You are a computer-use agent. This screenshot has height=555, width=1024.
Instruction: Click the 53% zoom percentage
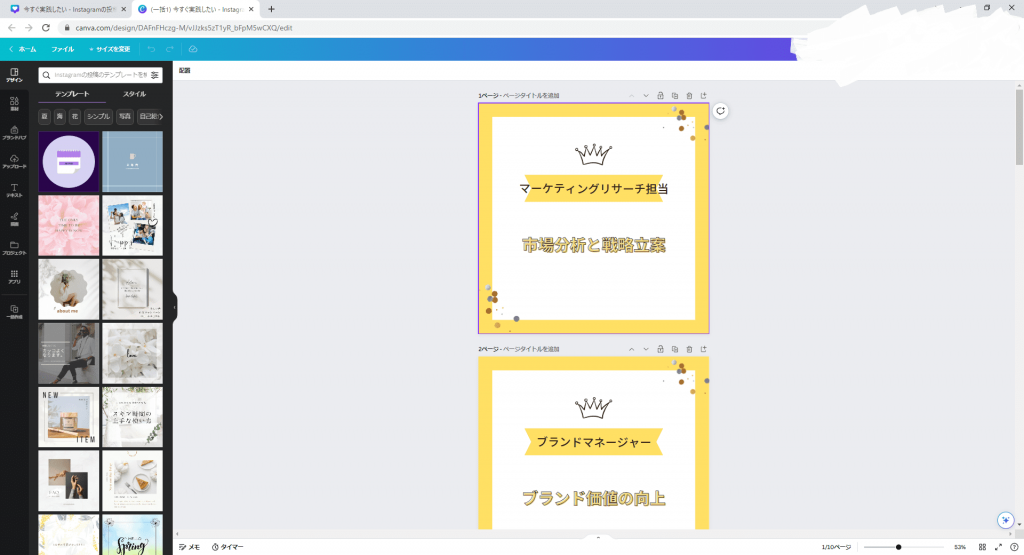960,547
